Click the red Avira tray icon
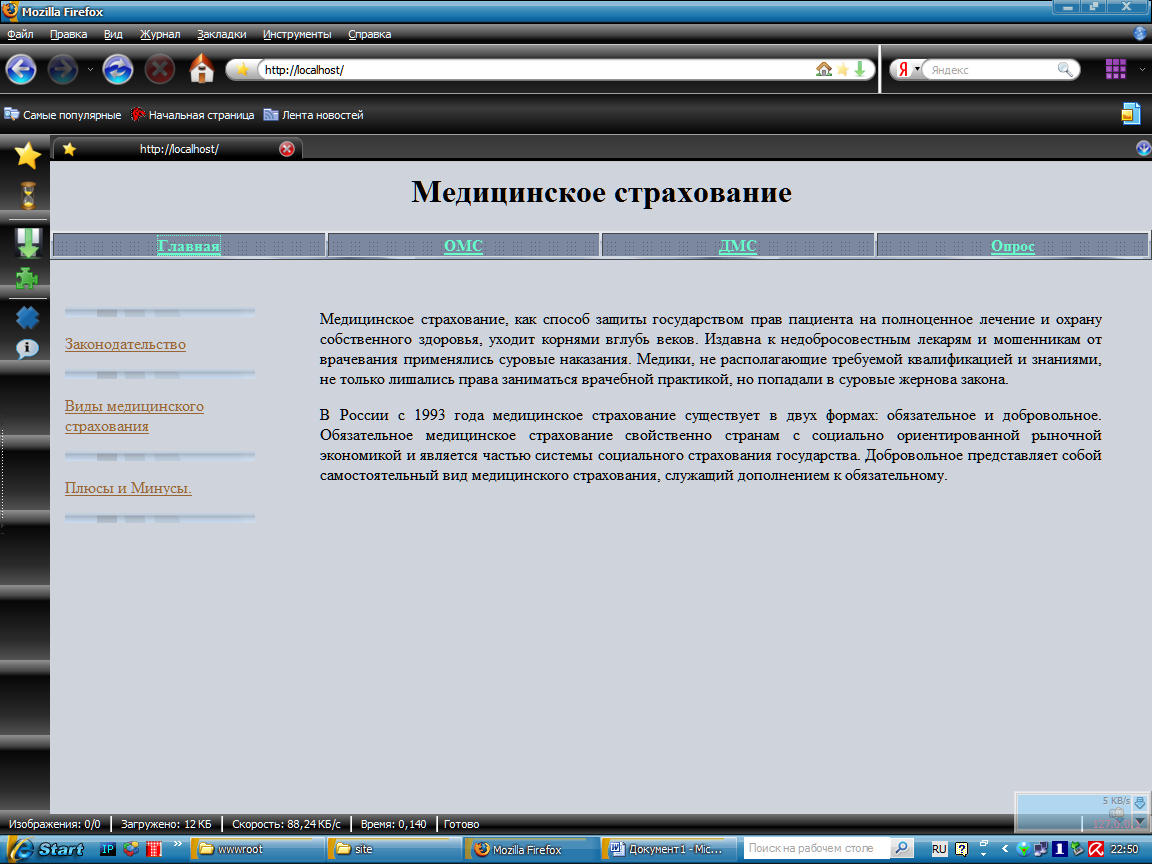The image size is (1152, 864). [1096, 849]
